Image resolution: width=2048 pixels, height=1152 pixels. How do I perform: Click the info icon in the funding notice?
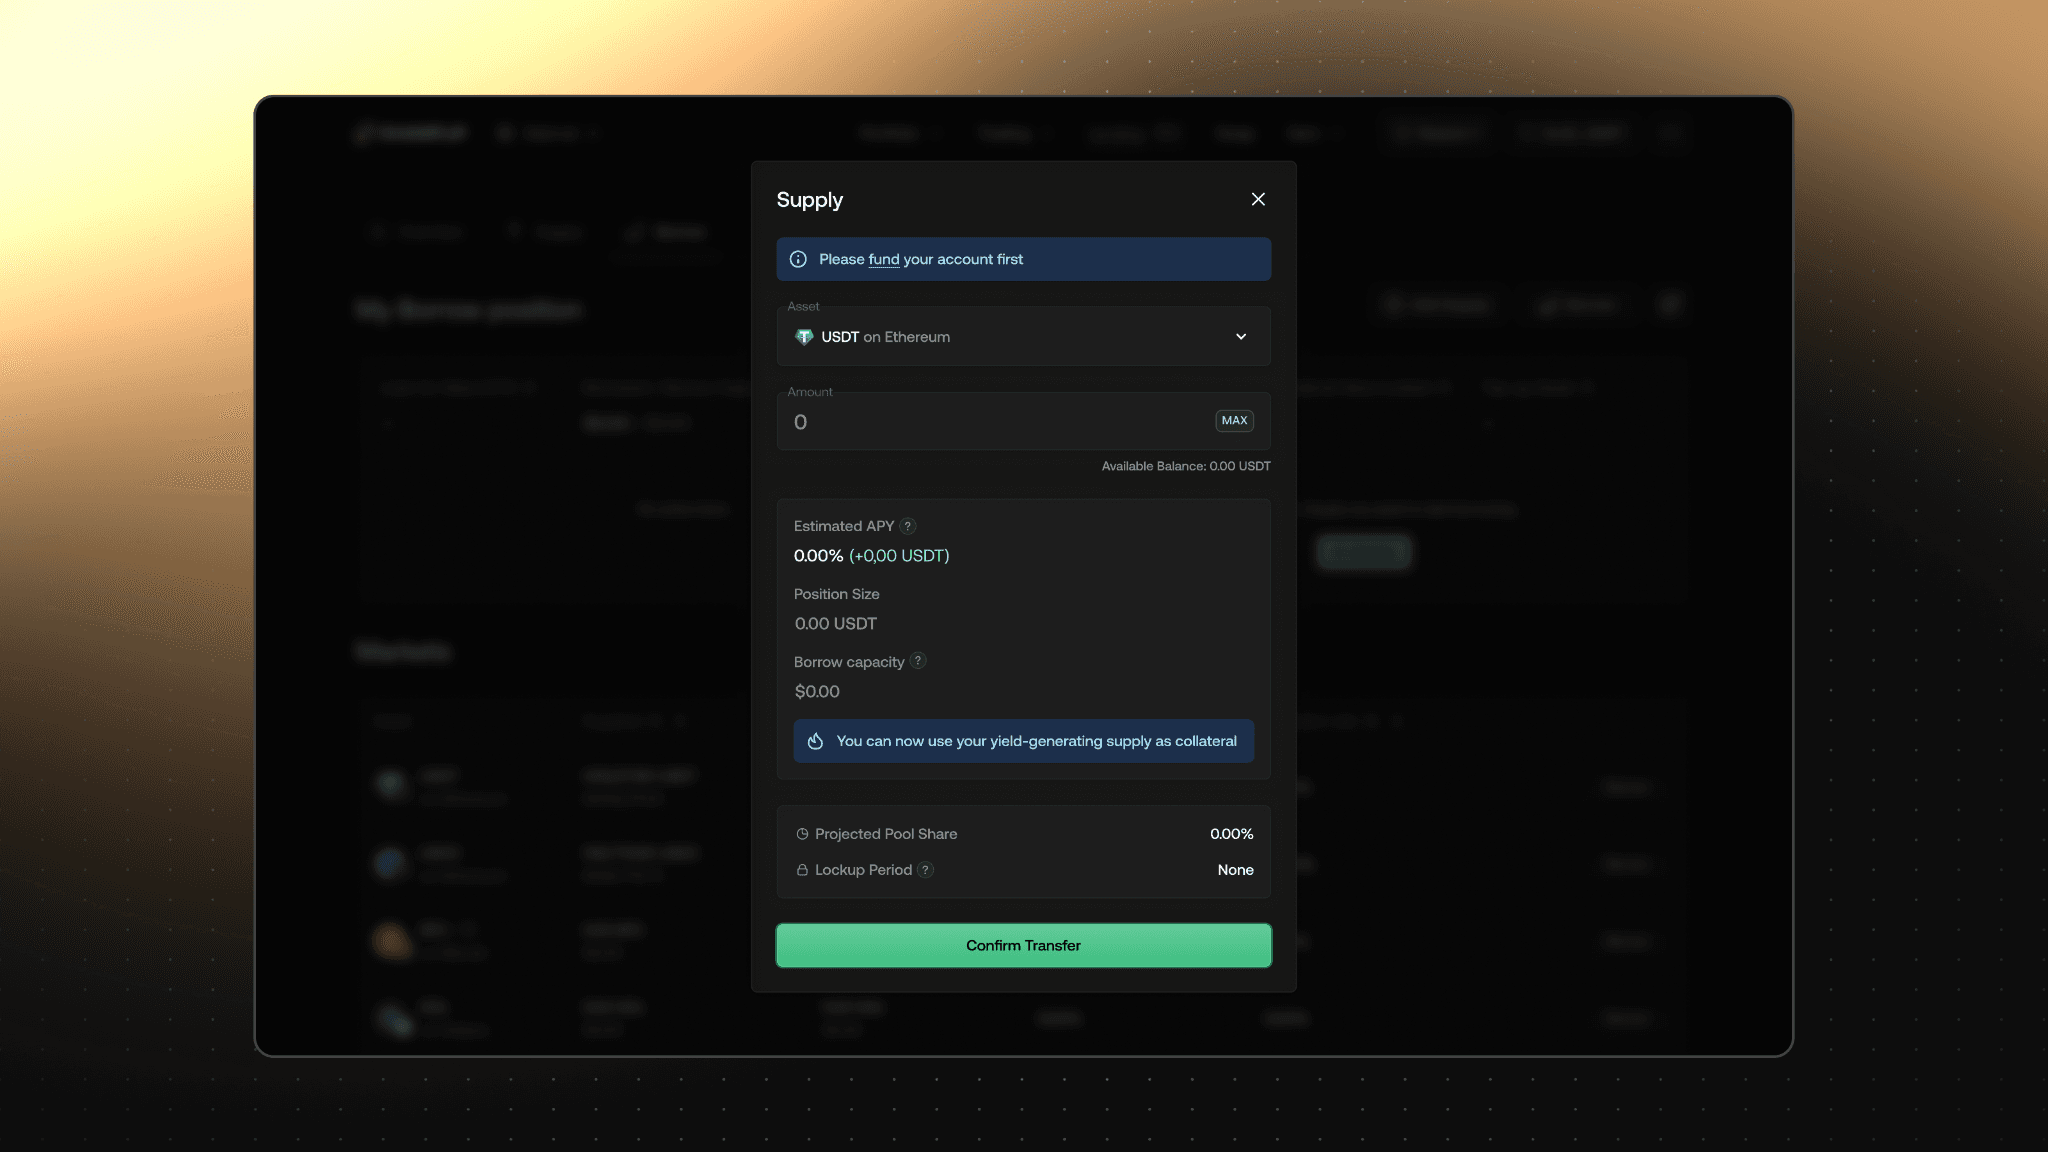click(798, 259)
